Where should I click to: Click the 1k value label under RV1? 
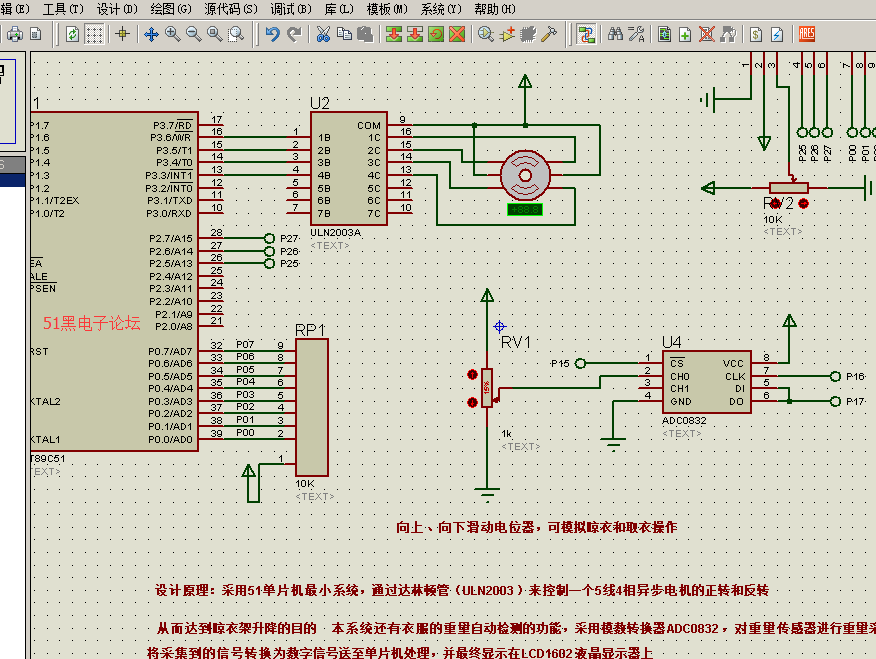click(506, 434)
